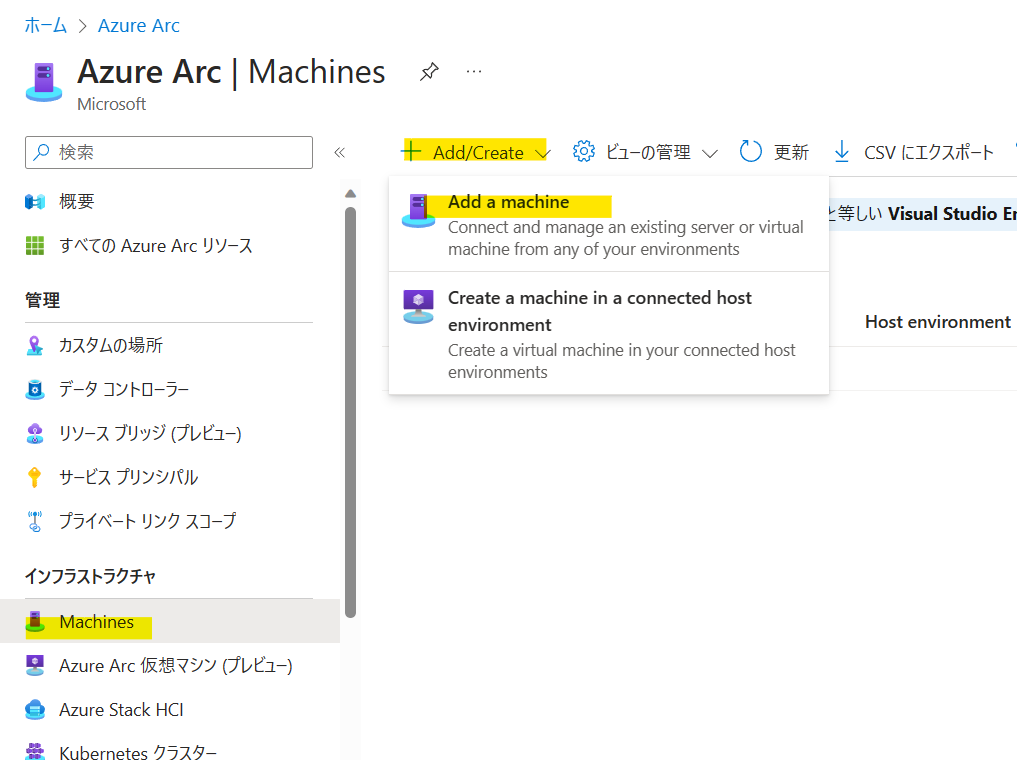1017x760 pixels.
Task: Click the リソース ブリッジ icon
Action: [35, 433]
